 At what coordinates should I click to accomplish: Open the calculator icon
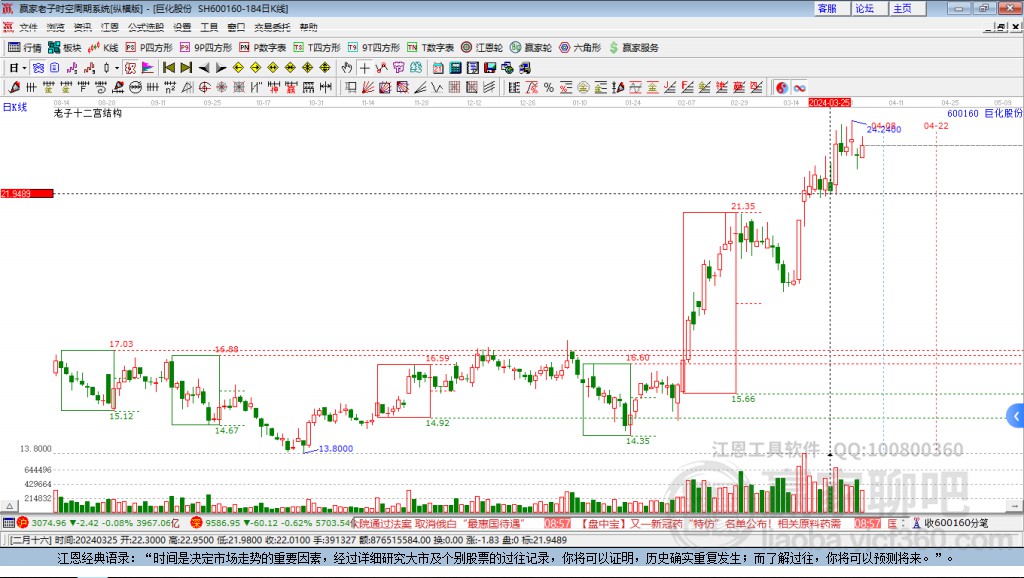click(x=455, y=68)
